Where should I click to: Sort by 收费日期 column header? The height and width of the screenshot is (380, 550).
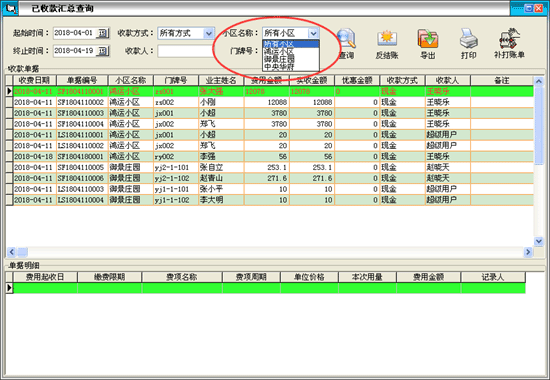[x=34, y=80]
